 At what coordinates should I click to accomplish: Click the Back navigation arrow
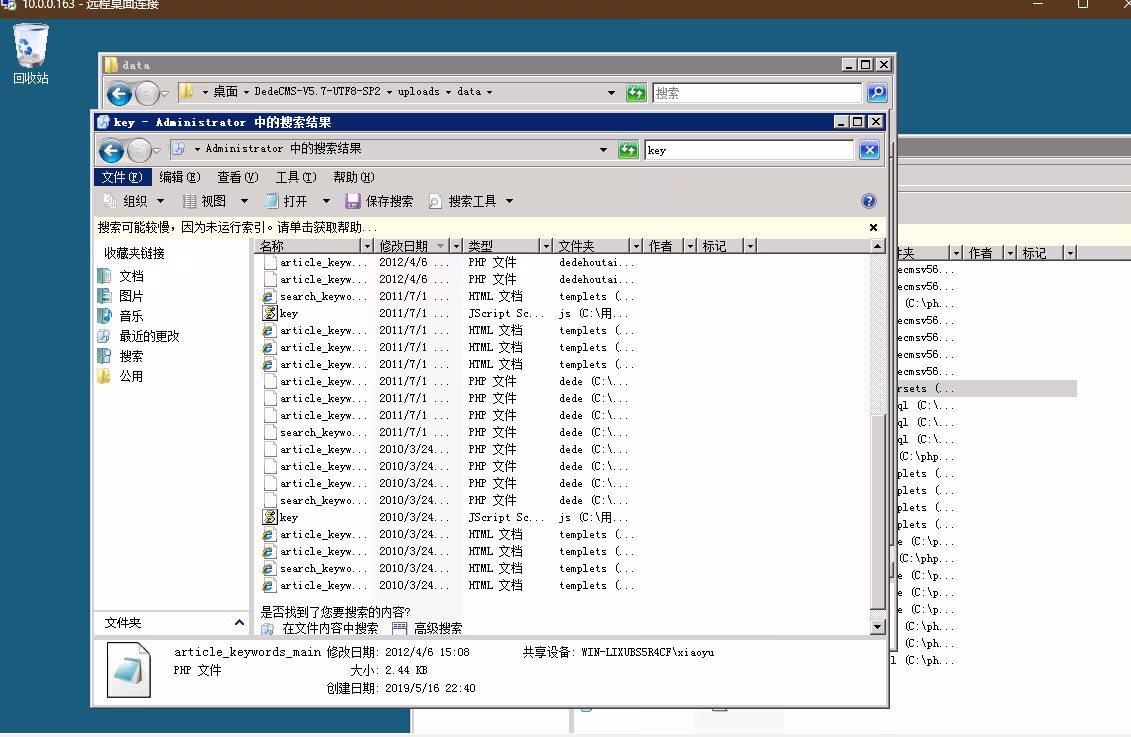pos(111,150)
